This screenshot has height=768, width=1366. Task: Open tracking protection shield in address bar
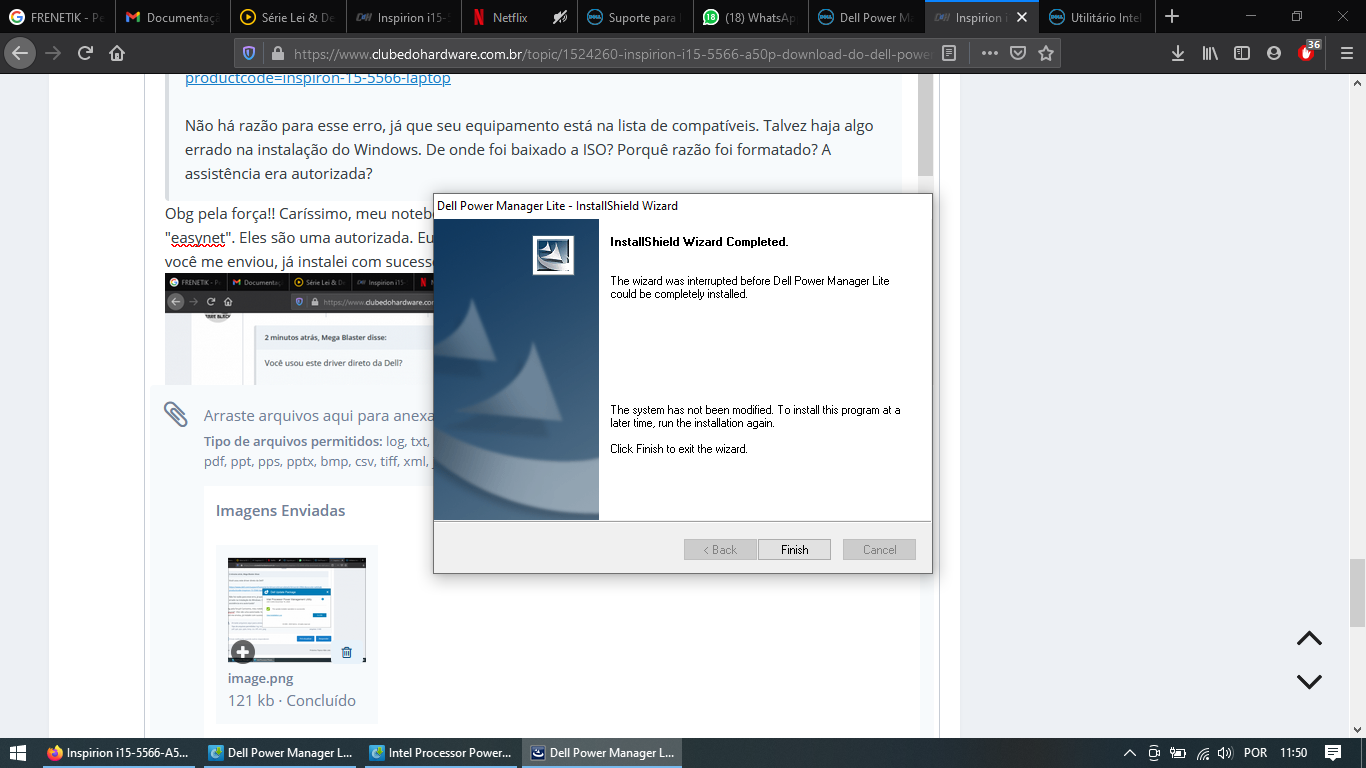coord(250,53)
